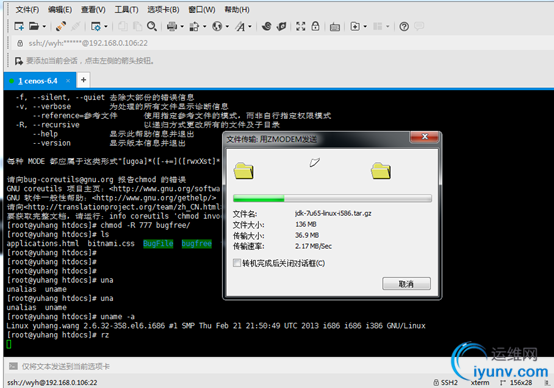Viewport: 554px width, 388px height.
Task: Click the Lock screen padlock icon
Action: tap(315, 26)
